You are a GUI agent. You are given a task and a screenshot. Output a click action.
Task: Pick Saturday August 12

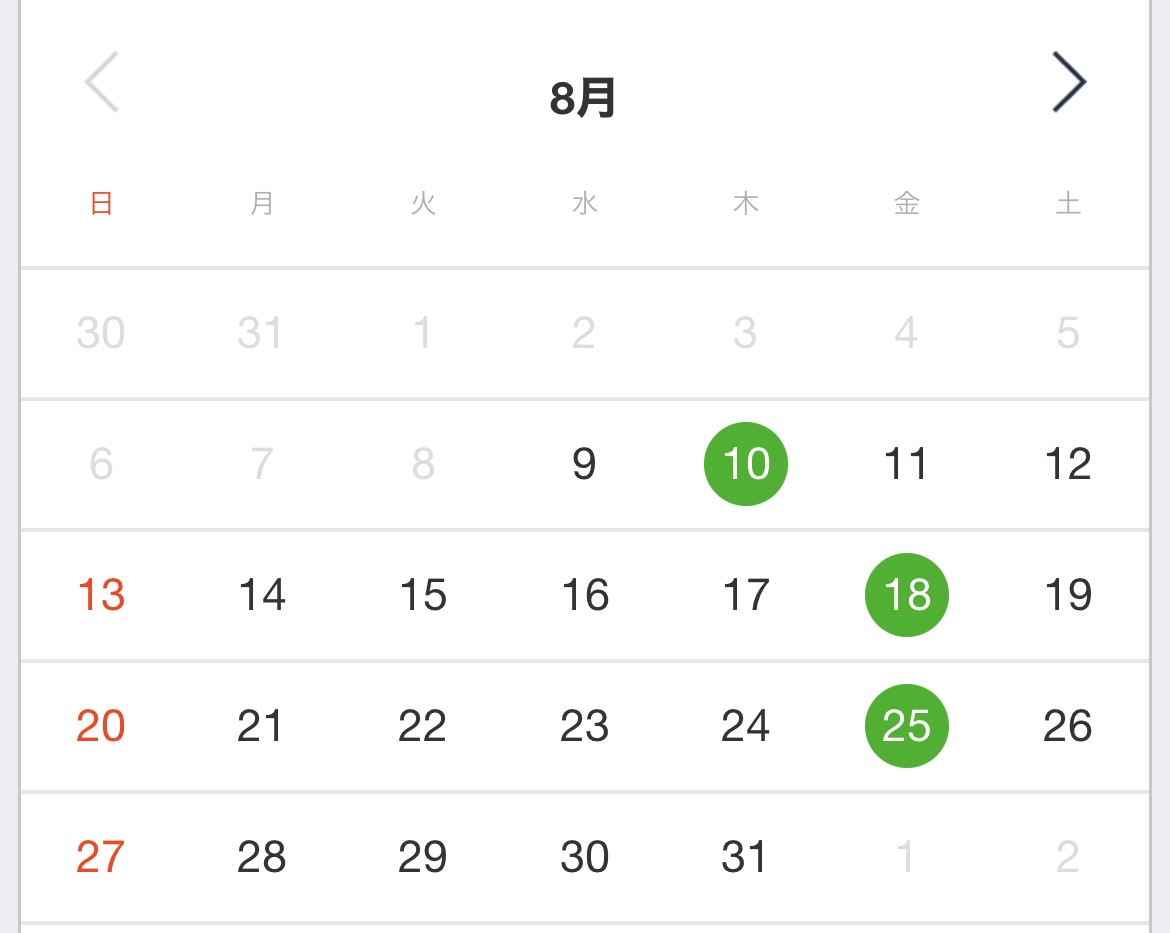[x=1068, y=464]
